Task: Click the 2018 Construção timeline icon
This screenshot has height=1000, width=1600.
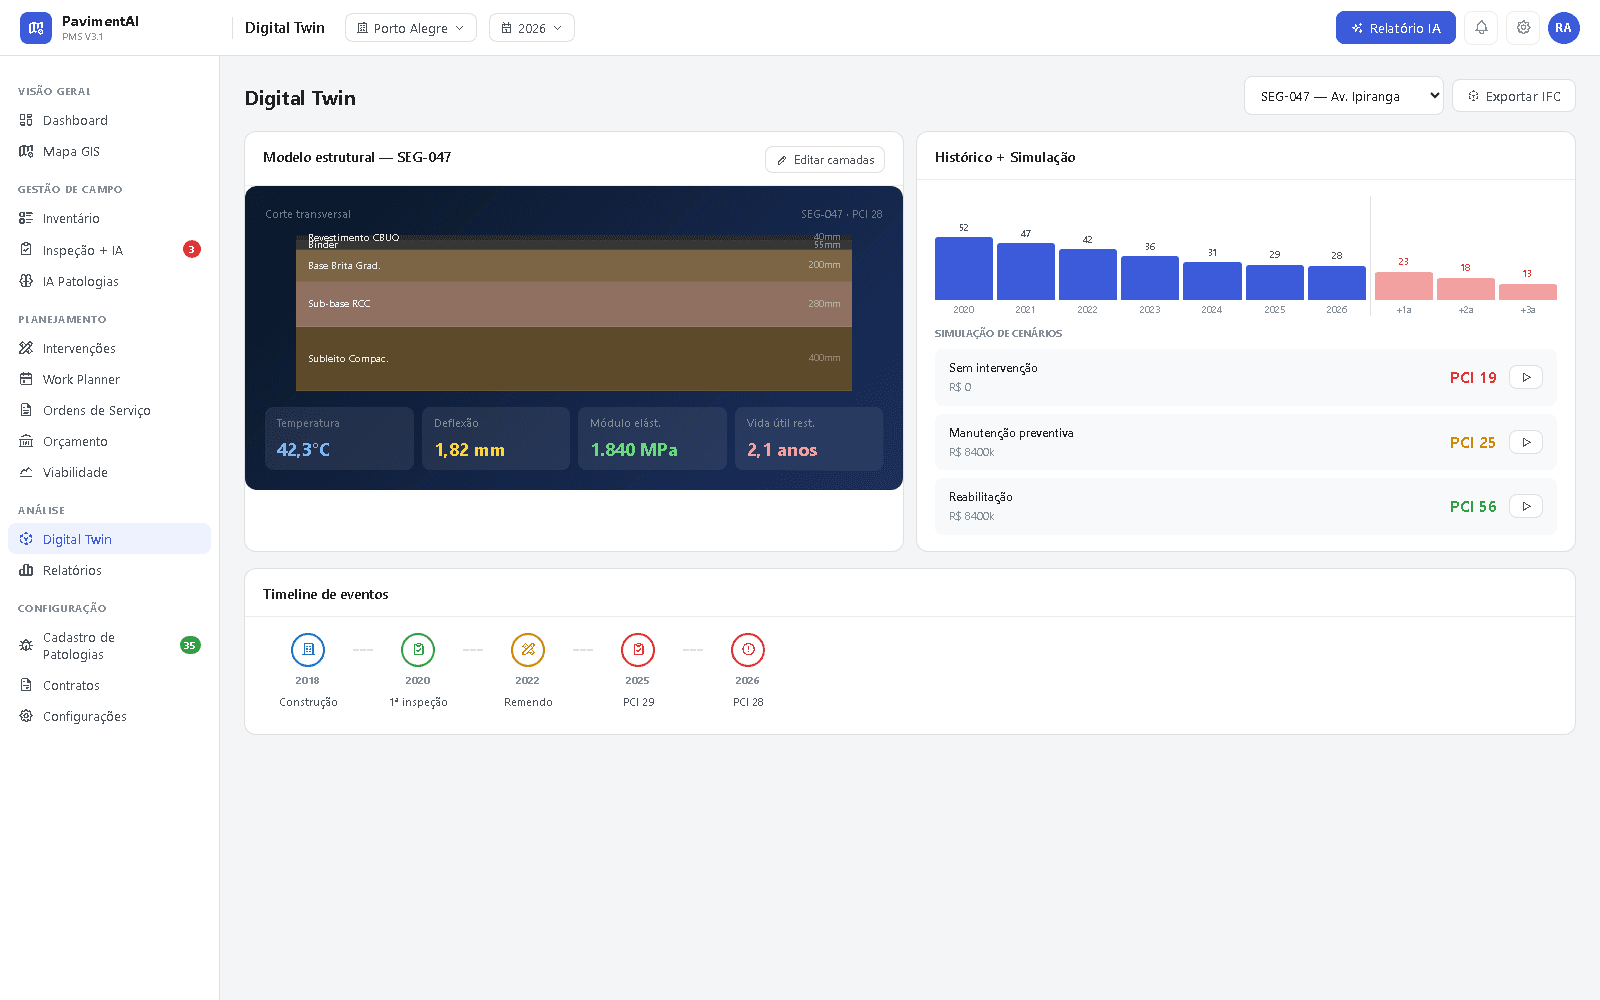Action: point(308,650)
